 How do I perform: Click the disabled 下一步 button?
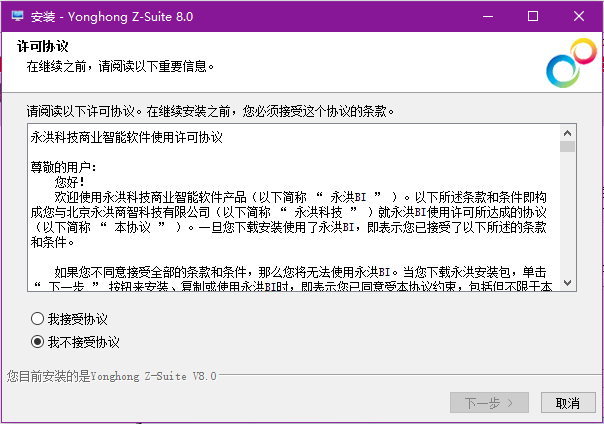489,403
